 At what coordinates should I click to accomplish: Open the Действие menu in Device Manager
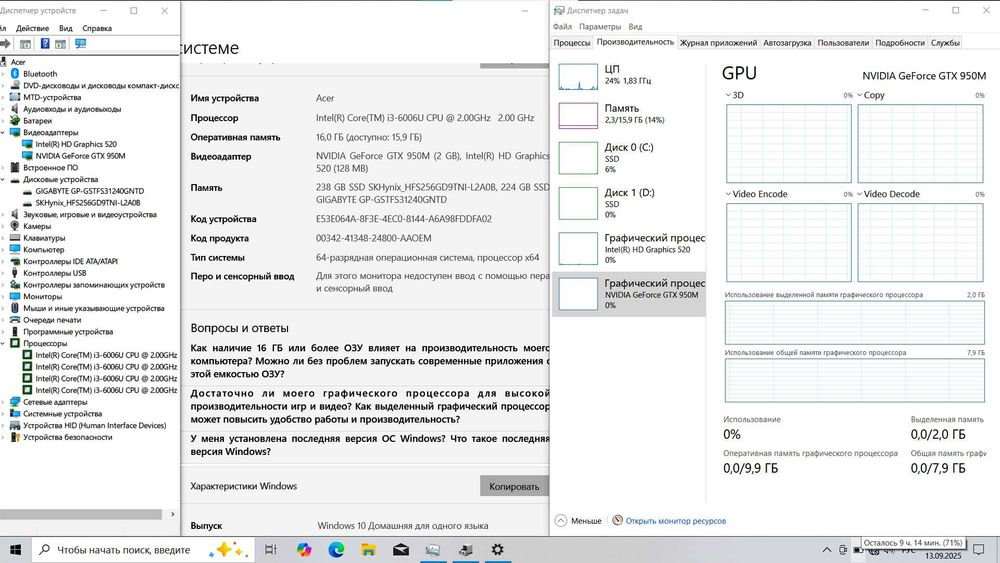pos(33,28)
